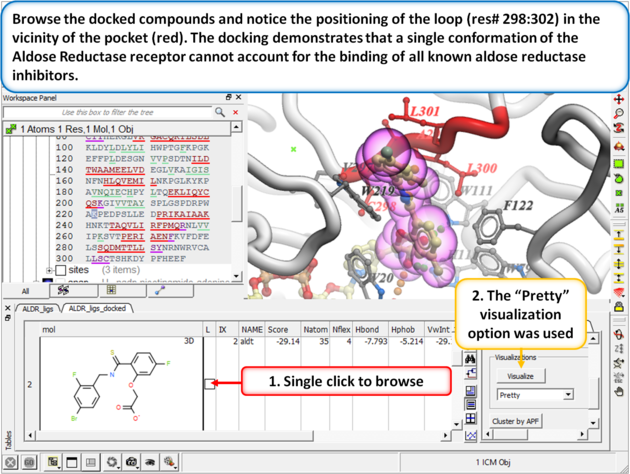Click the plot chart icon beside table

(470, 436)
